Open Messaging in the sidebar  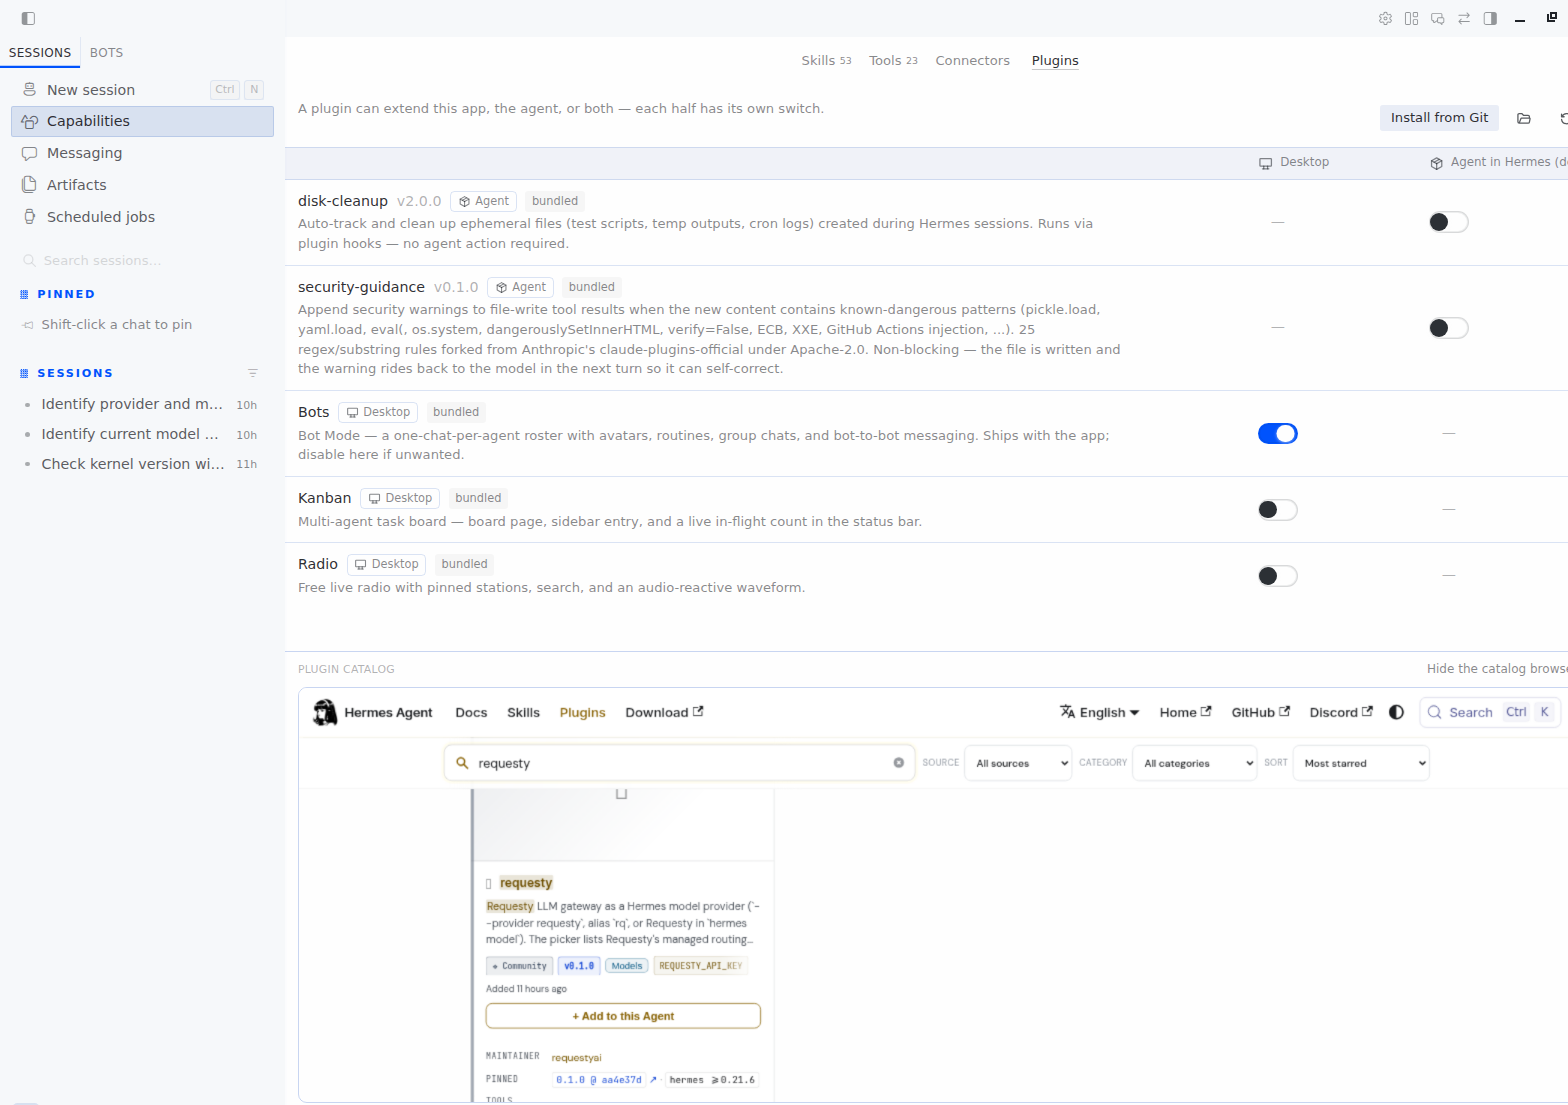[x=142, y=153]
